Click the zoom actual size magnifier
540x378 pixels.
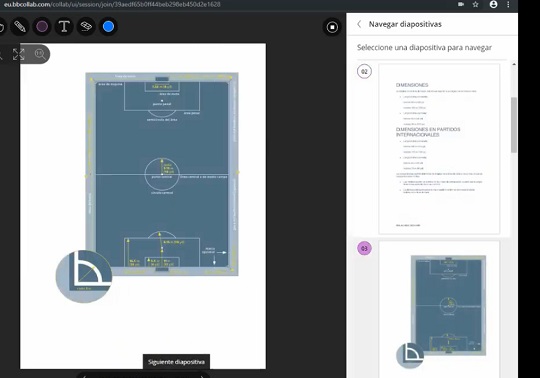tap(40, 54)
